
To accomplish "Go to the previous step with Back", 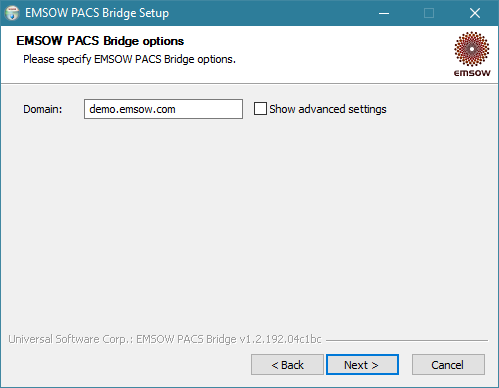I will coord(287,365).
